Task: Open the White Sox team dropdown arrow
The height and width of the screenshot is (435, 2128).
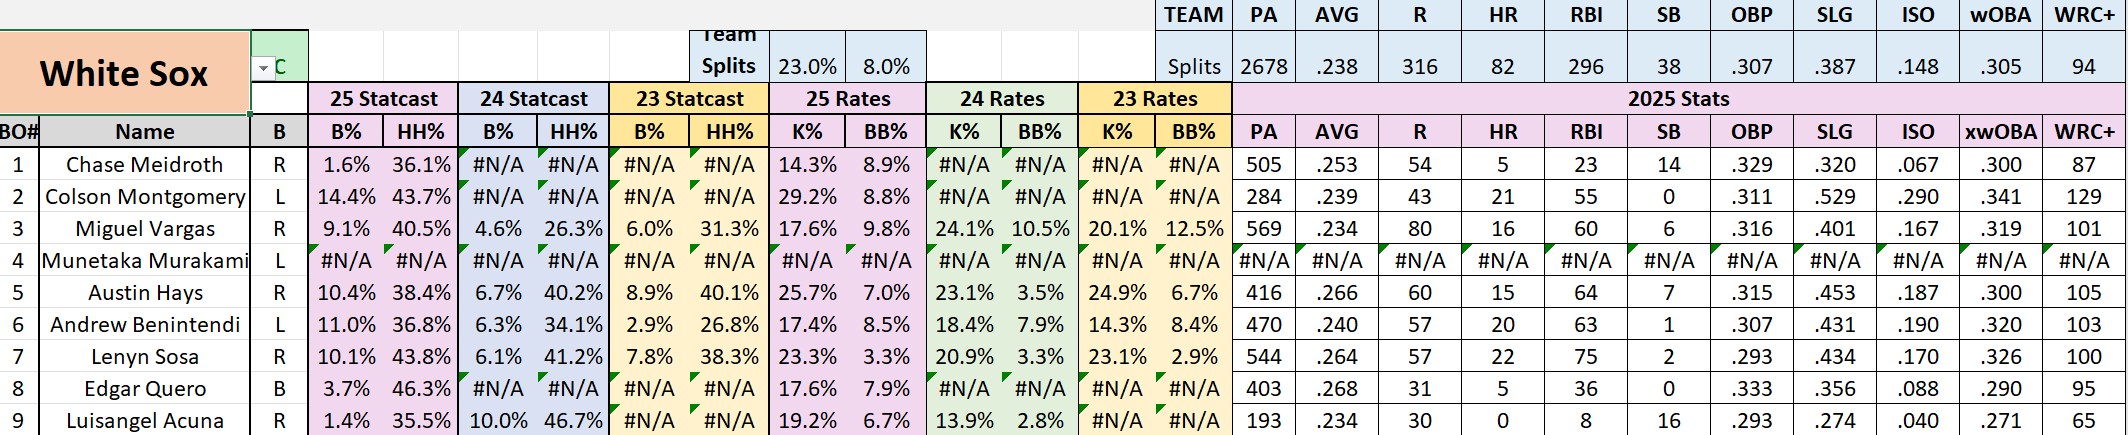Action: click(263, 68)
